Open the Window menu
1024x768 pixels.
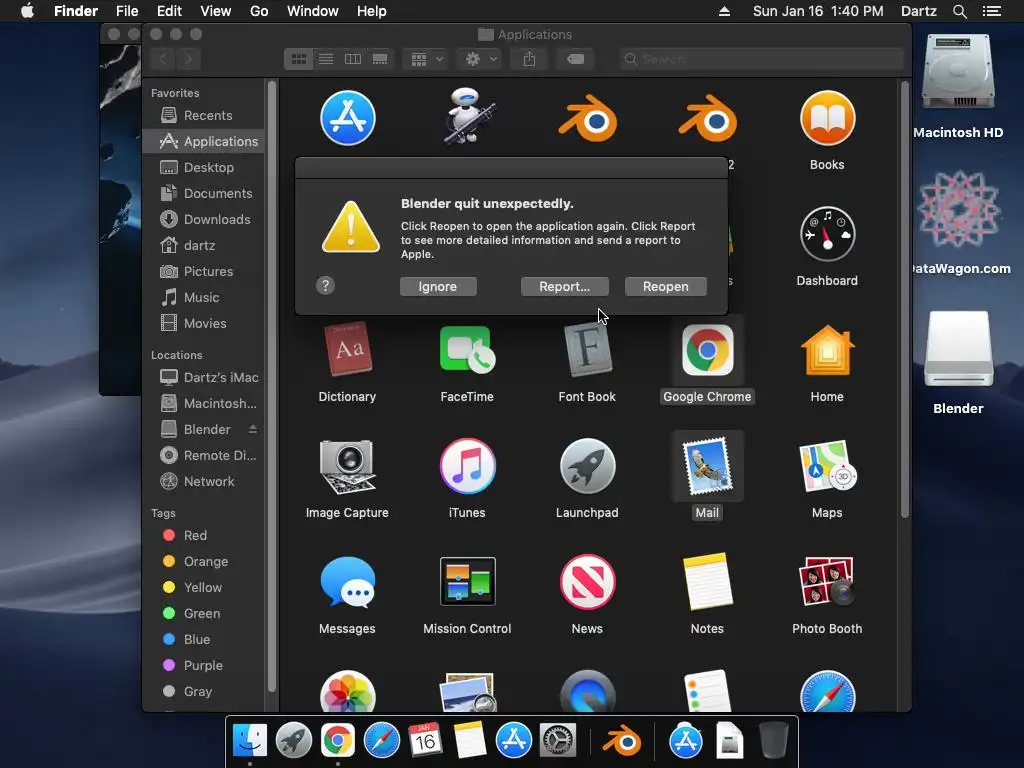coord(313,11)
